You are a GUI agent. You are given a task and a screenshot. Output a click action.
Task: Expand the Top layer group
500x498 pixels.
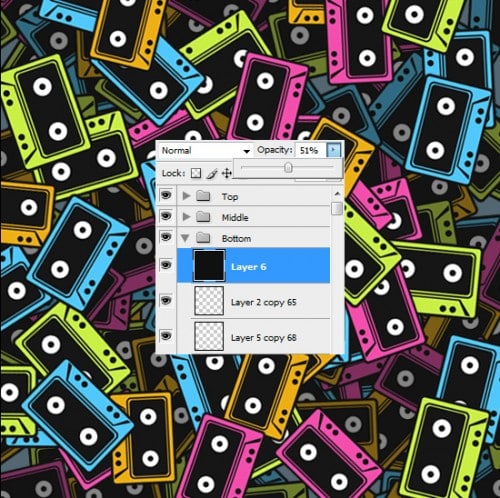coord(186,196)
